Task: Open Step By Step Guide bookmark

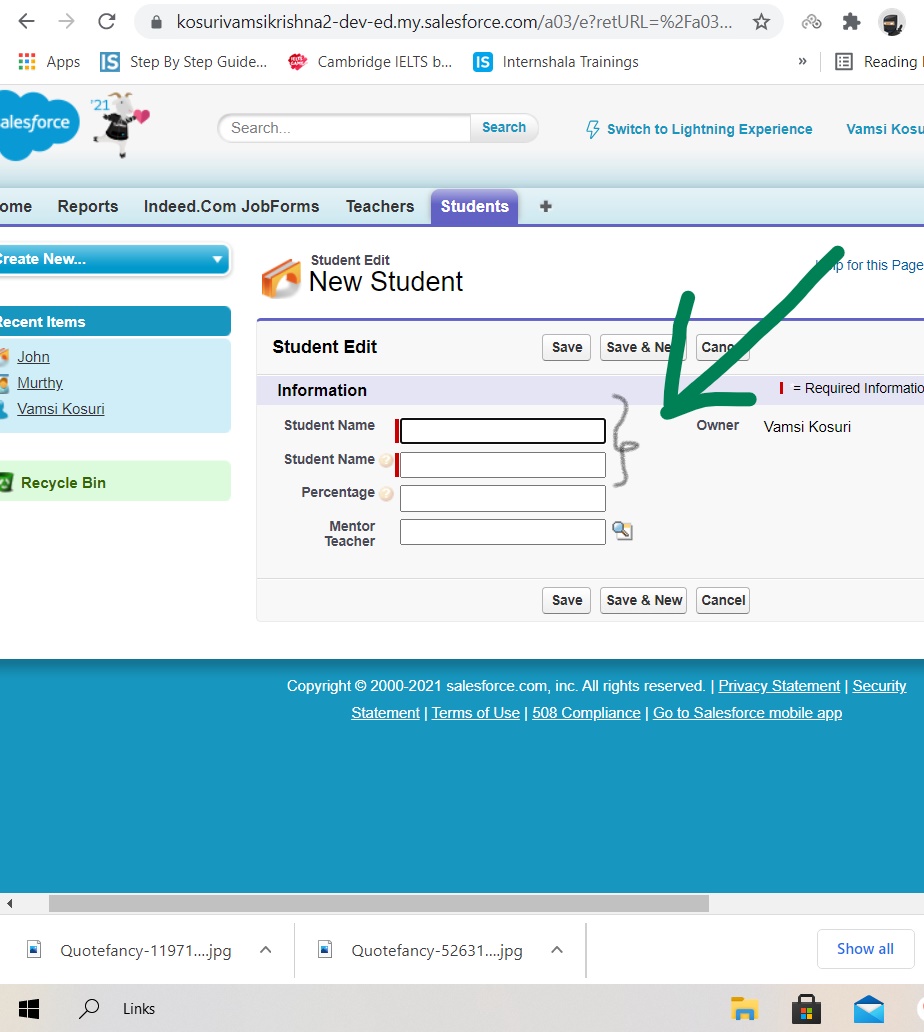Action: click(184, 62)
